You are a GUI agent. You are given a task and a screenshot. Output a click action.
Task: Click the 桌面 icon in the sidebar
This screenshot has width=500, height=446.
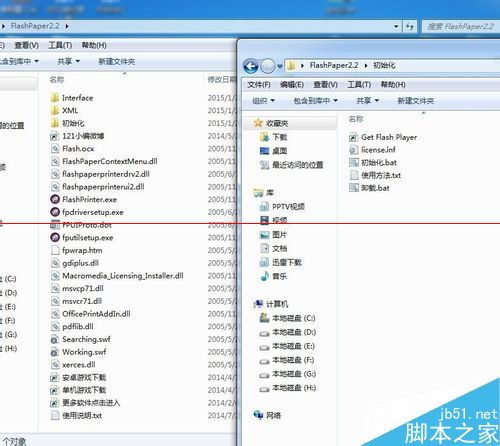coord(264,151)
